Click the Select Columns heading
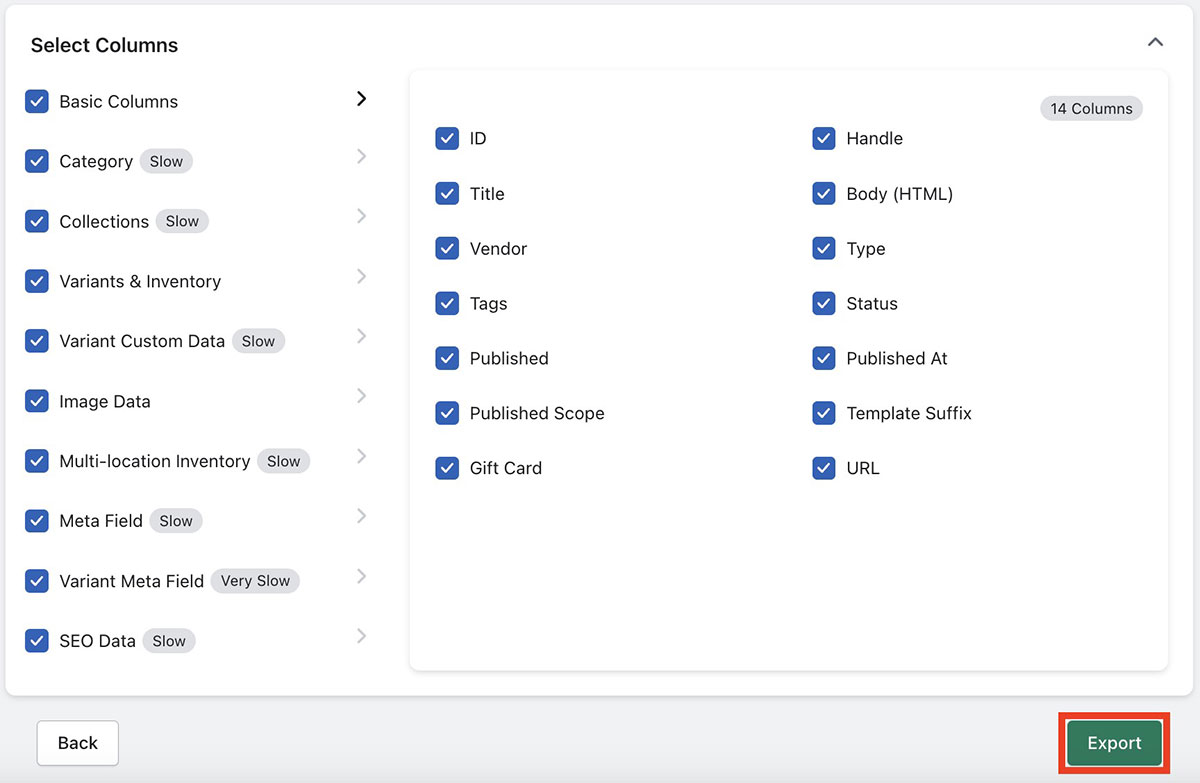The height and width of the screenshot is (783, 1200). (x=104, y=45)
